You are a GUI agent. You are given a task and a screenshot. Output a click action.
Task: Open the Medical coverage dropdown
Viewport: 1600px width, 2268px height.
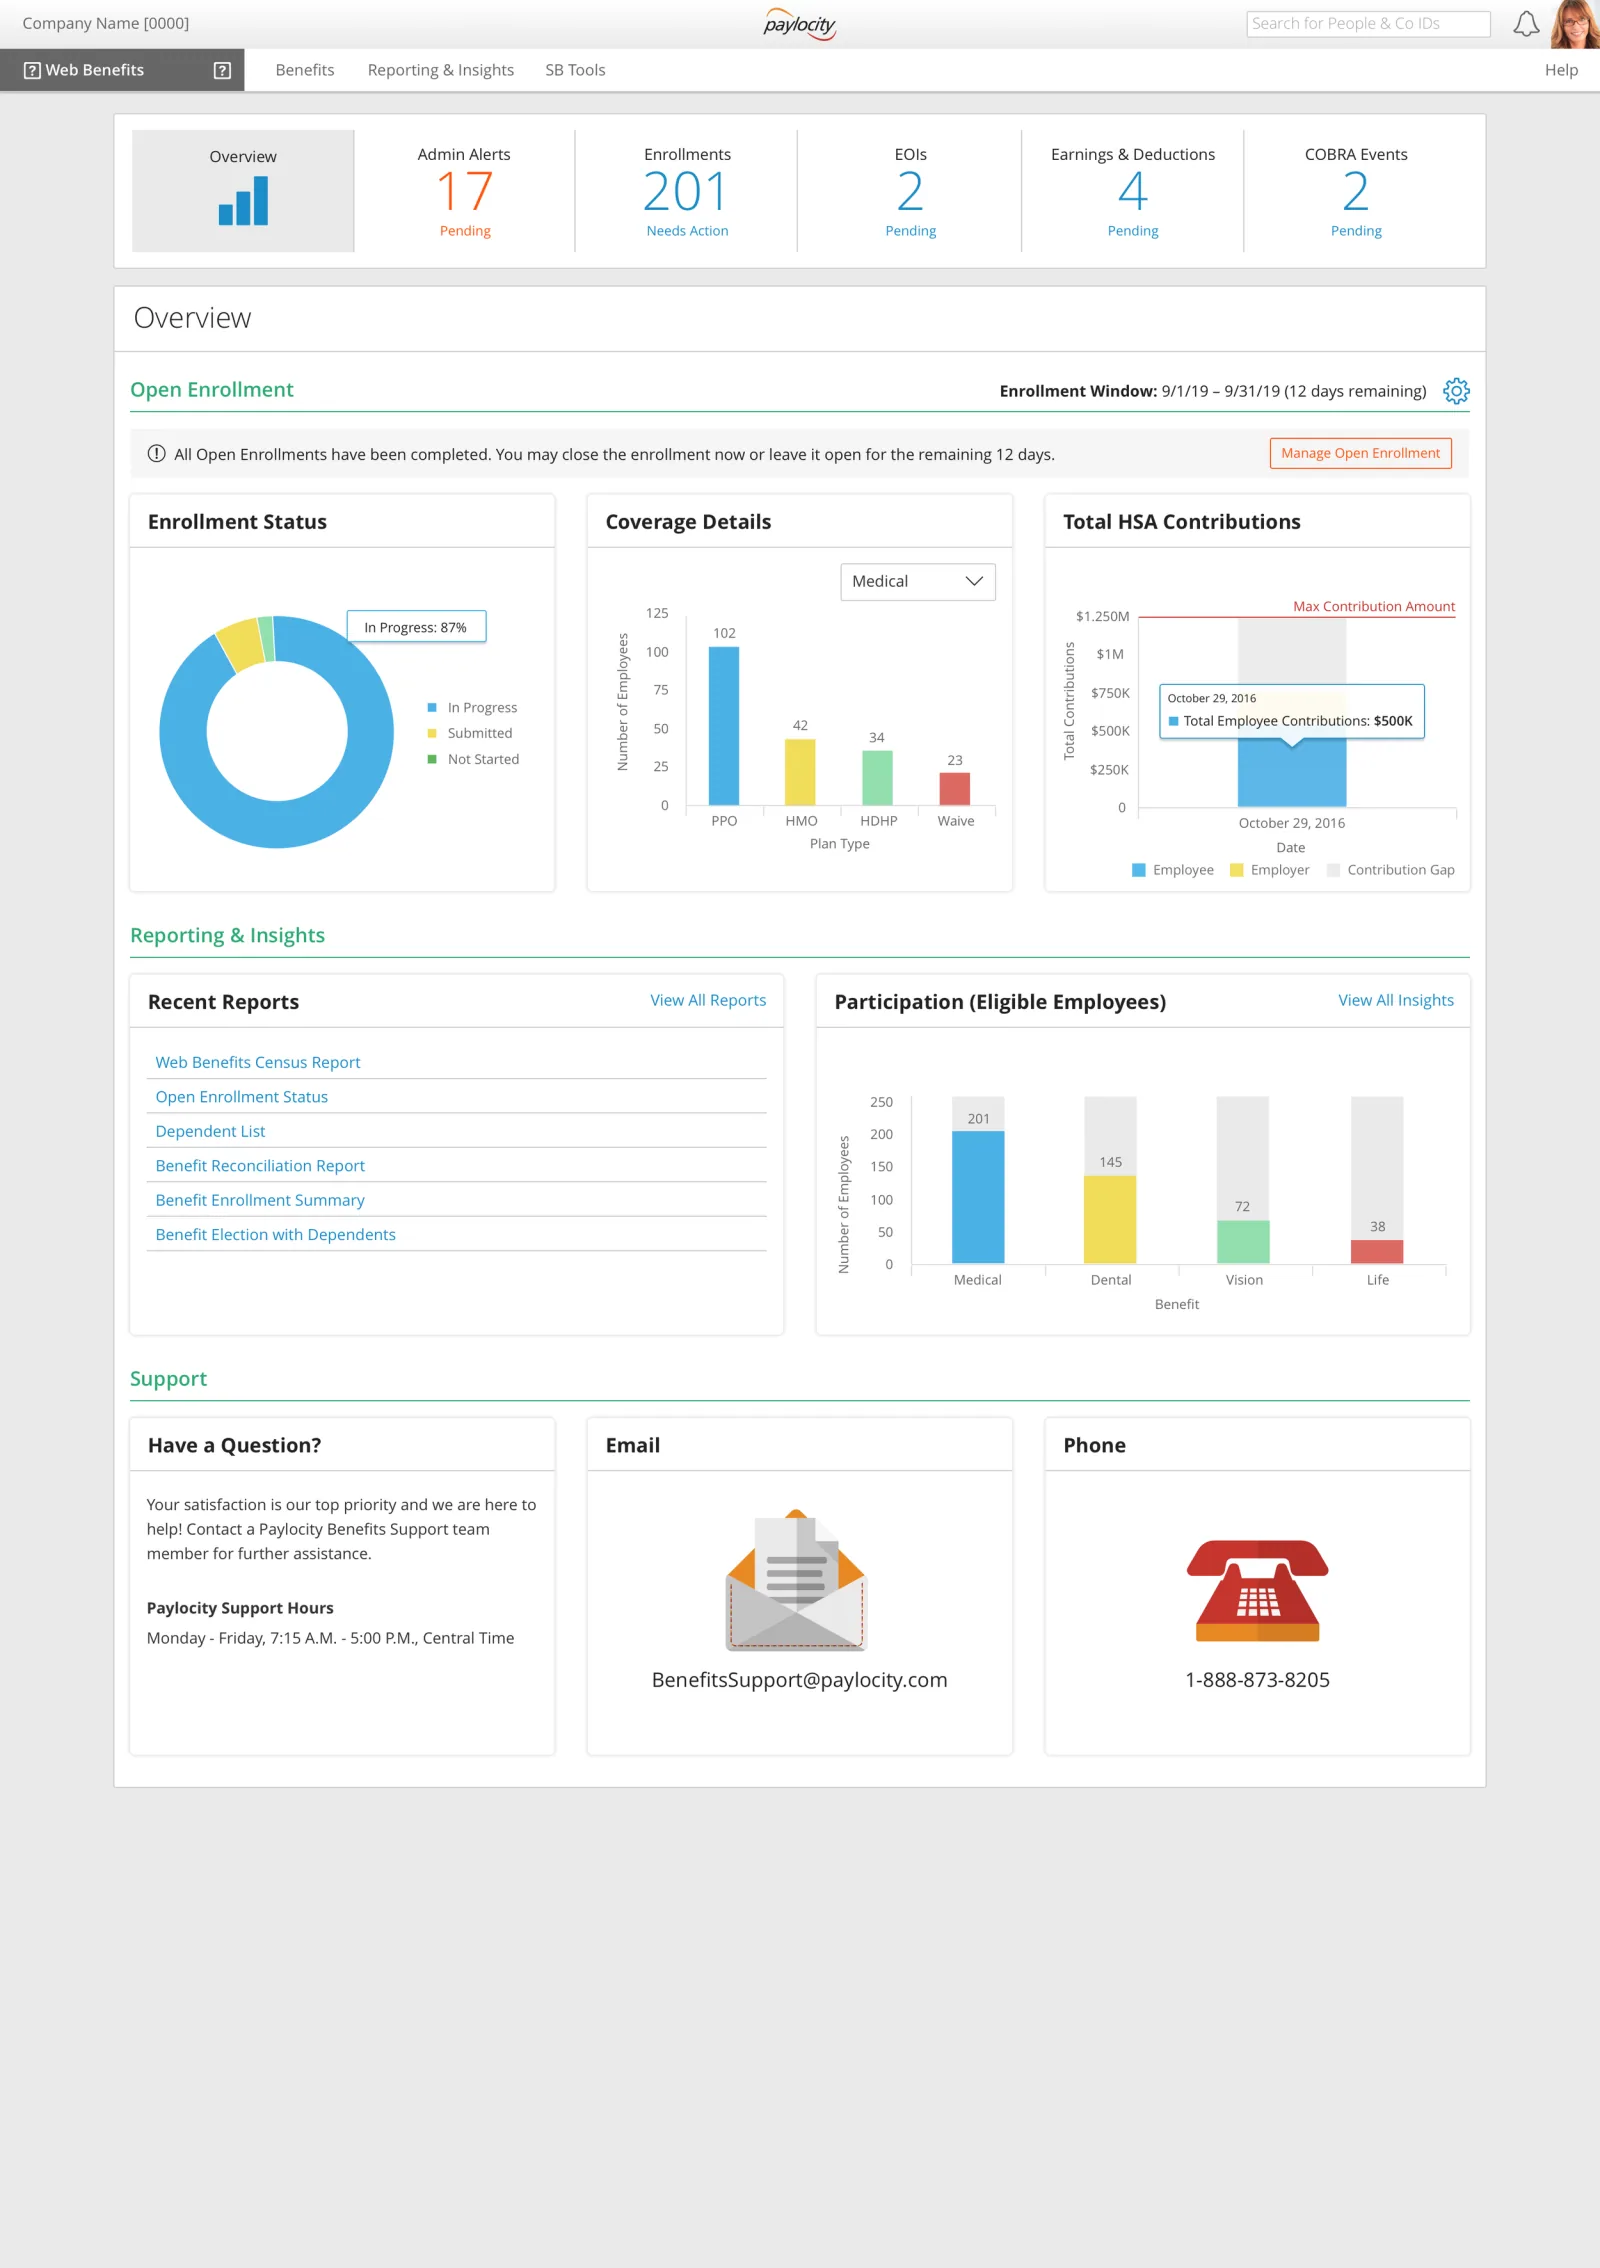[x=918, y=581]
